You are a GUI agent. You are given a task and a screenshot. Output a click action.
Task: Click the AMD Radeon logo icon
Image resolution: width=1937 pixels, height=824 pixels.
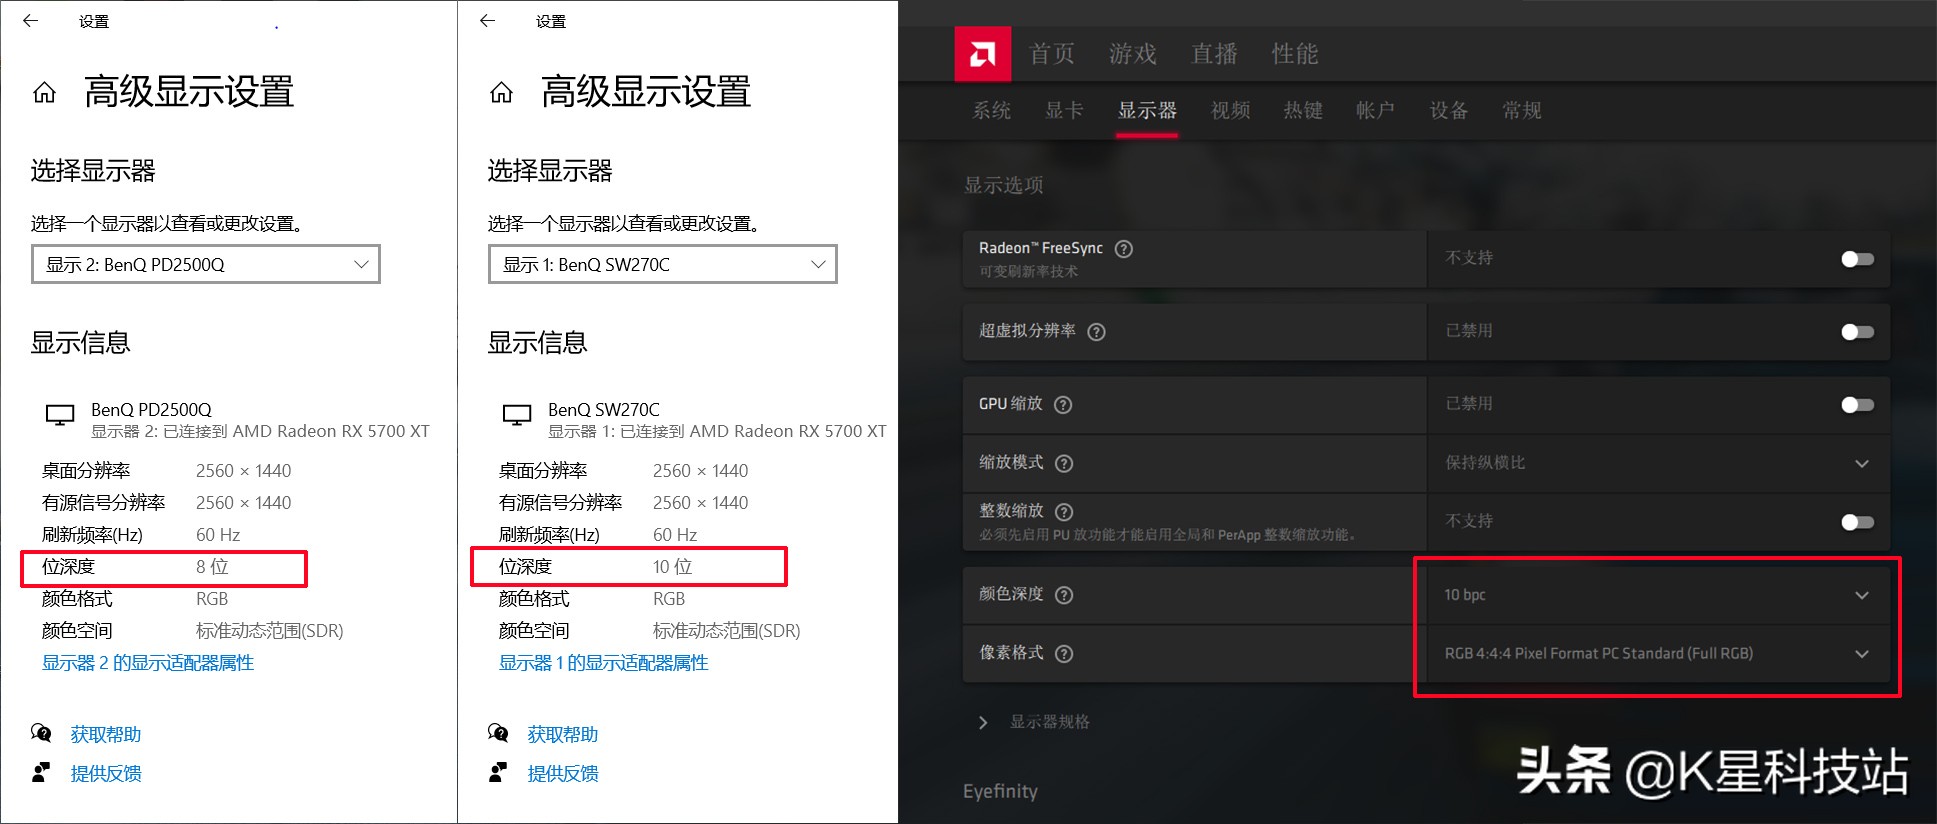pyautogui.click(x=983, y=54)
